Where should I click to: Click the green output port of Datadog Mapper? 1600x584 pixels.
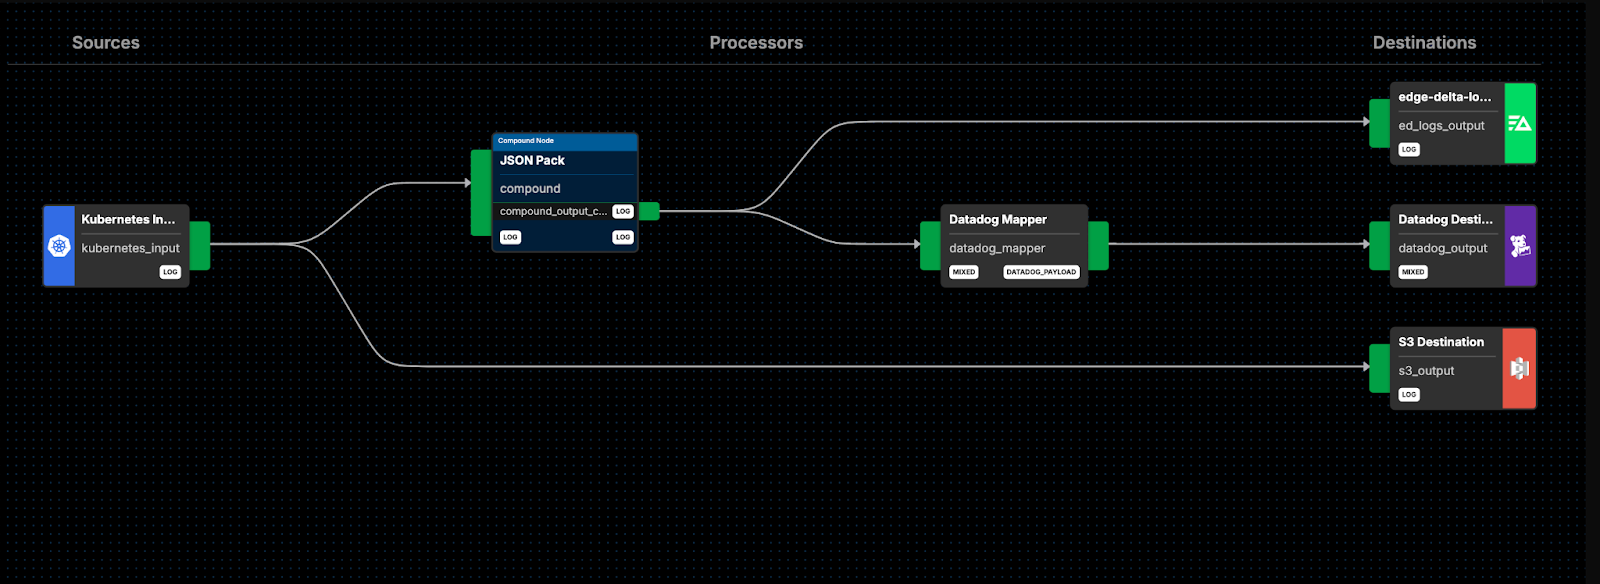(1098, 246)
